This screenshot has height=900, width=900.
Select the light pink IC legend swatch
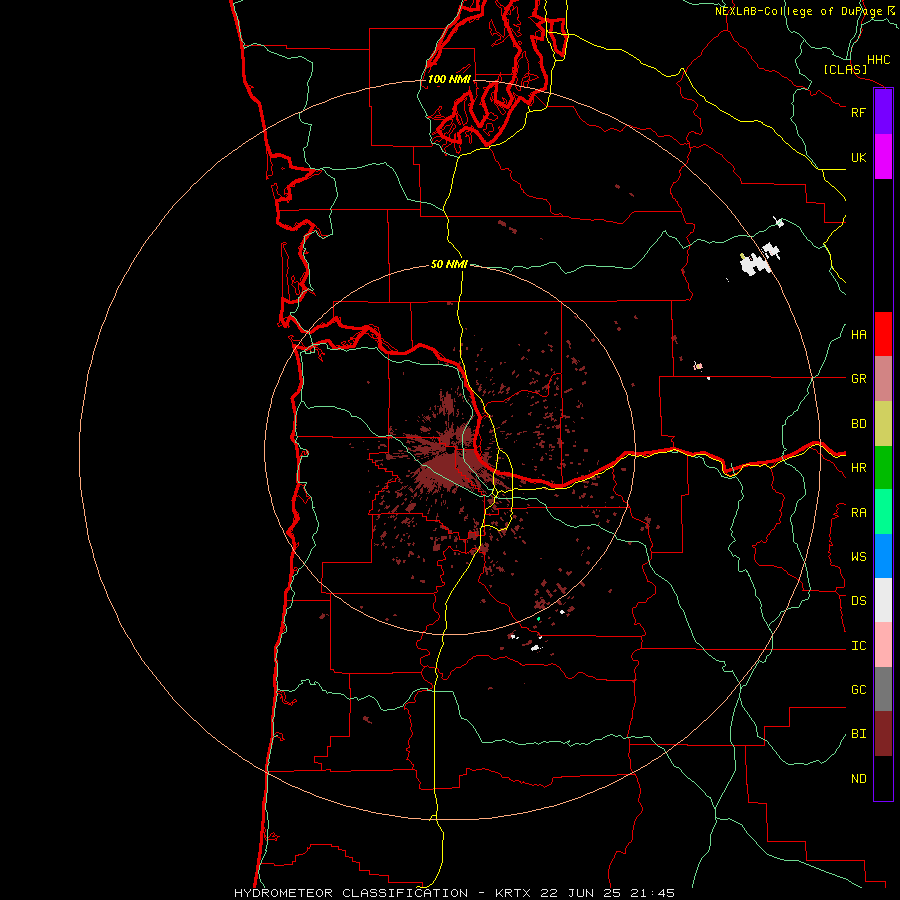point(883,645)
